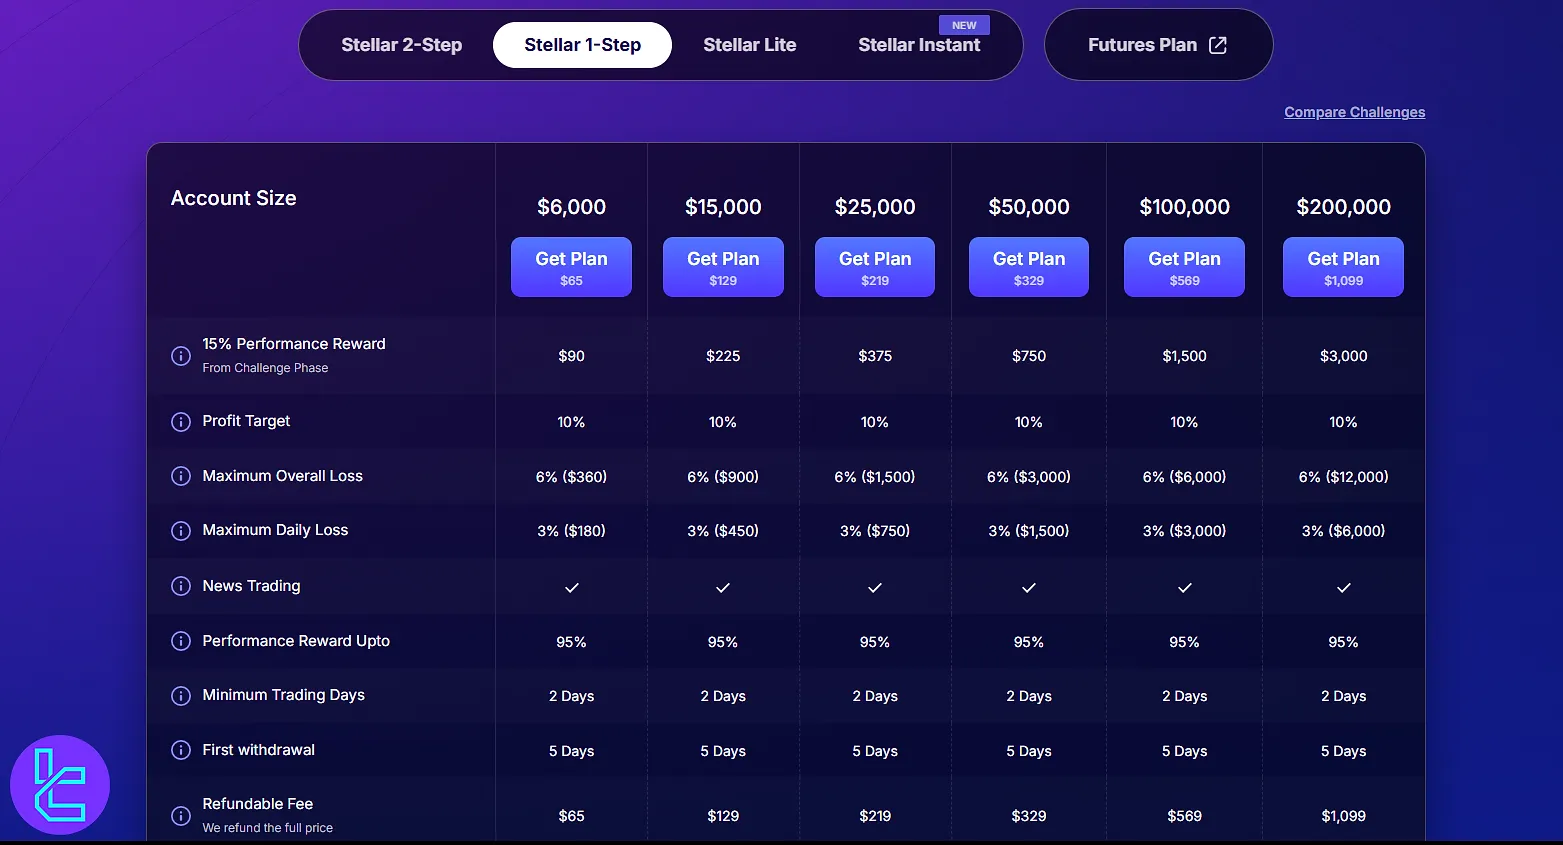Click info icon for Maximum Overall Loss
Viewport: 1563px width, 845px height.
tap(181, 476)
